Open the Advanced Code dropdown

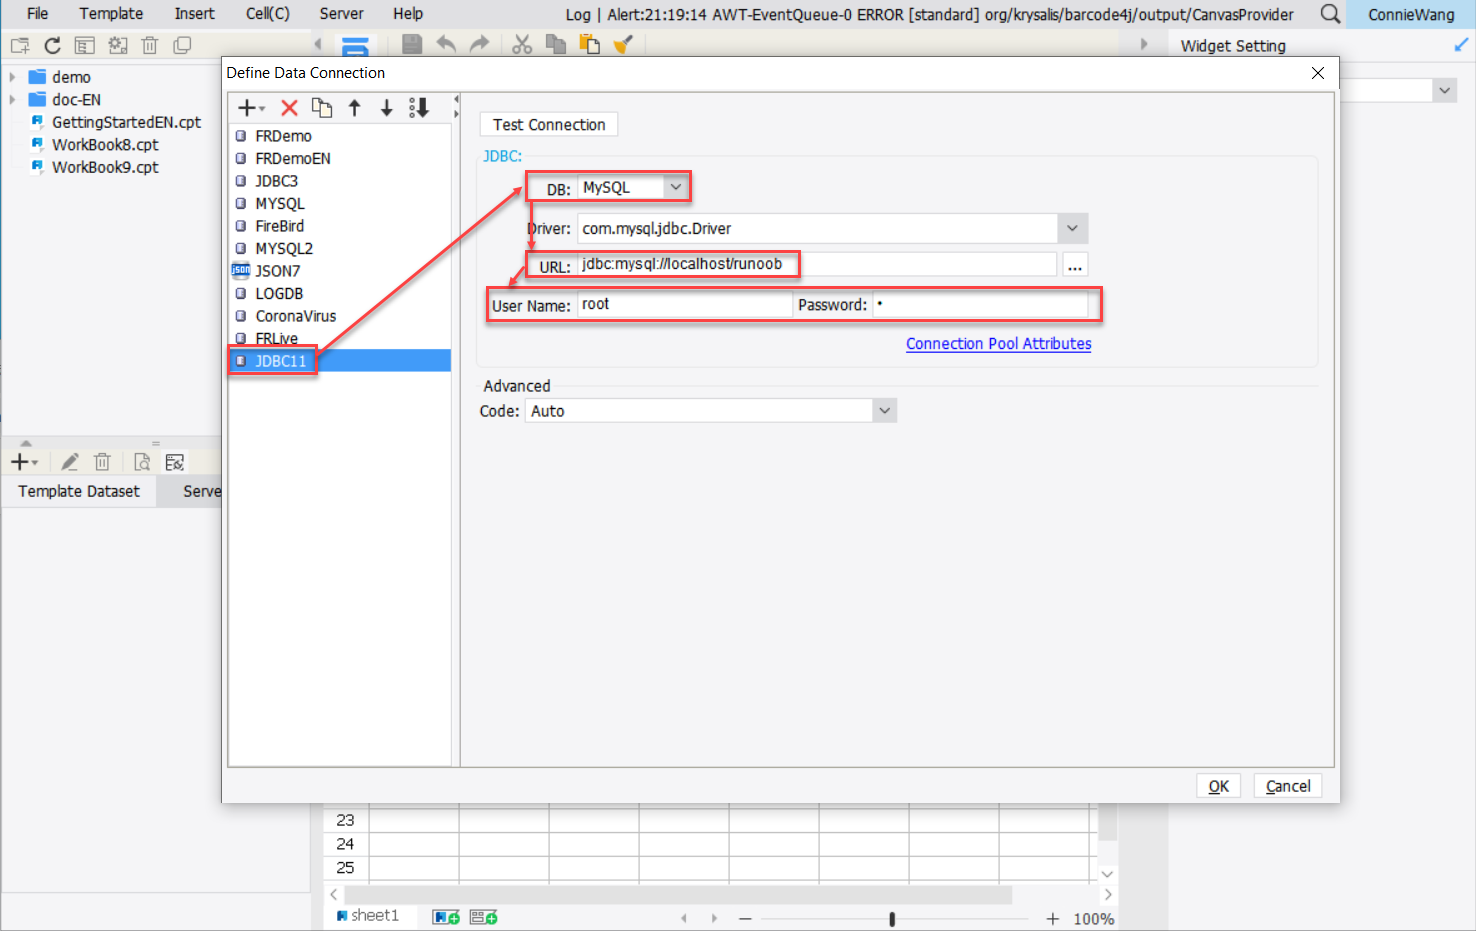click(x=884, y=410)
